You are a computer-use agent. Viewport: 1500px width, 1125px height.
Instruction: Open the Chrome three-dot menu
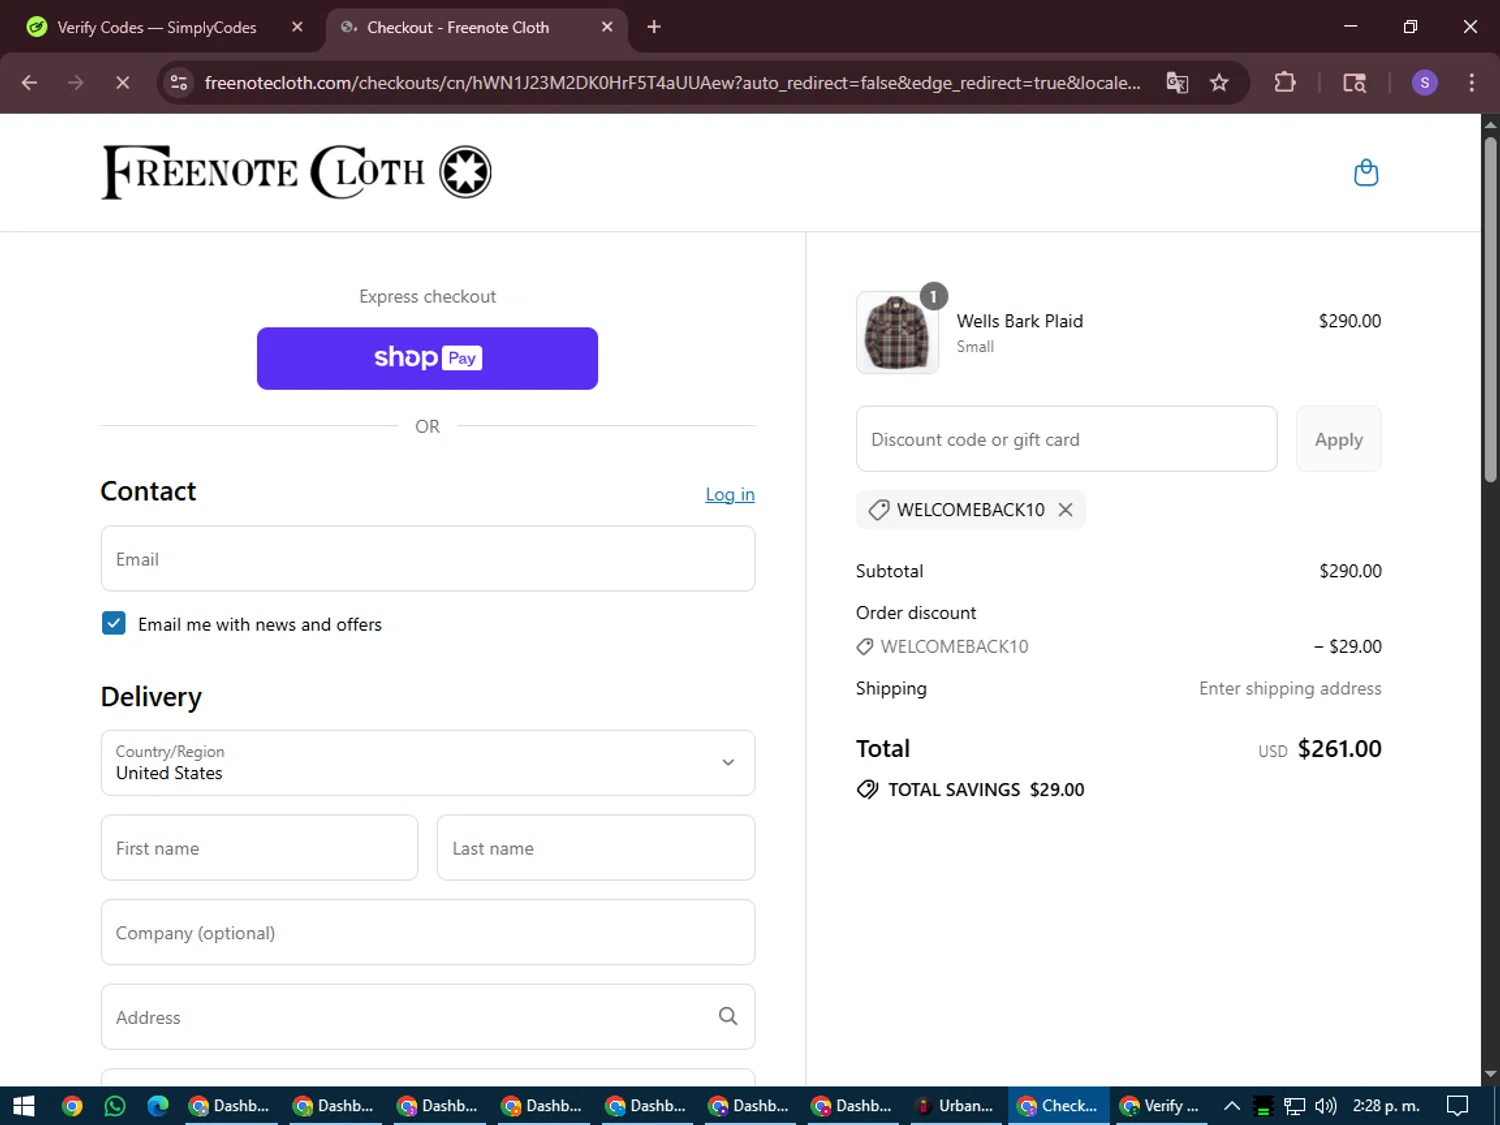pyautogui.click(x=1471, y=83)
